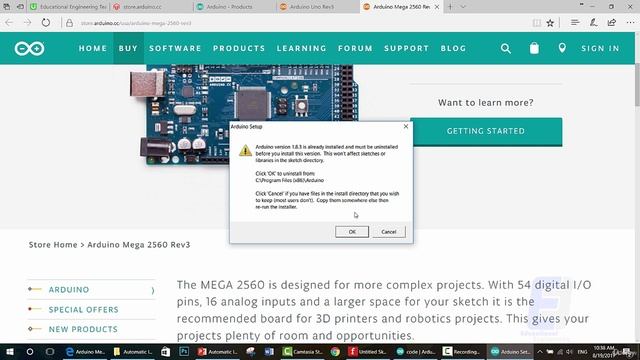Click the Arduino Mega board image
640x360 pixels.
[x=244, y=114]
